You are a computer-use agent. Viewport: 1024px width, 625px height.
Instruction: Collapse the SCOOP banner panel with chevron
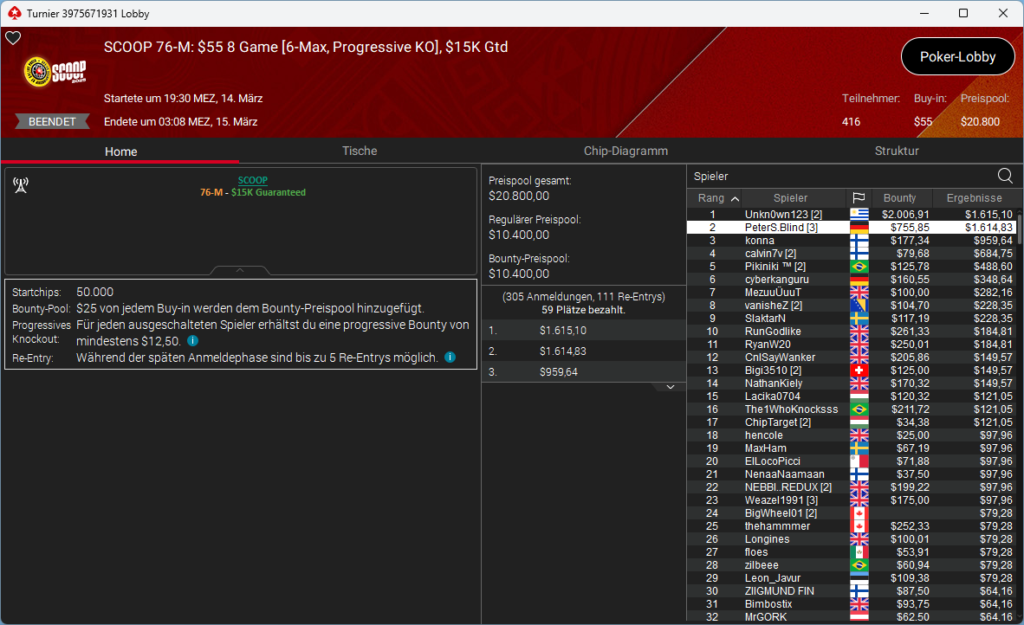(x=240, y=270)
